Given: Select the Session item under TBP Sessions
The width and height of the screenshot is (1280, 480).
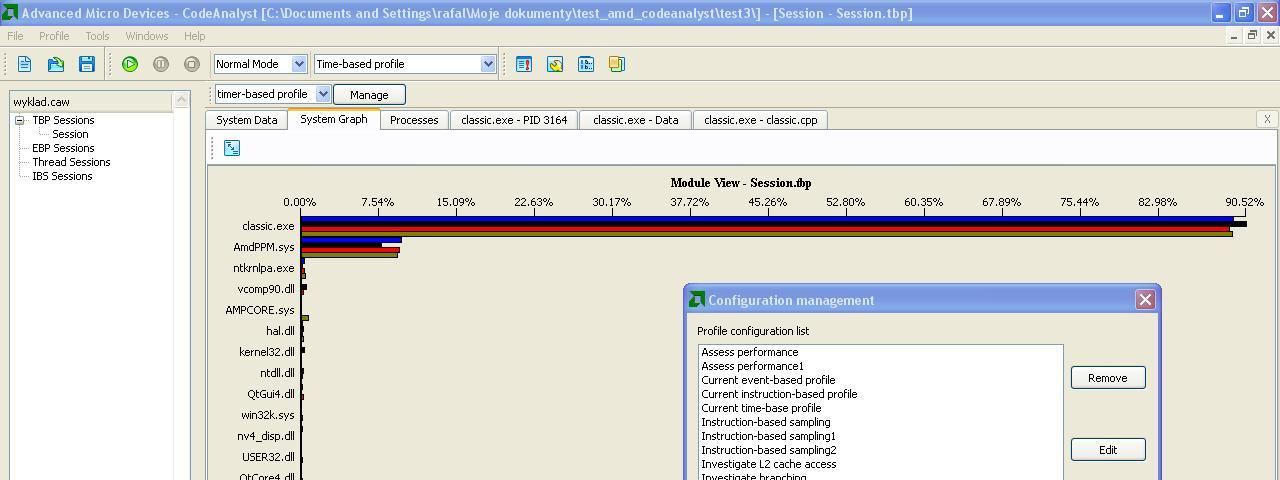Looking at the screenshot, I should pyautogui.click(x=70, y=134).
